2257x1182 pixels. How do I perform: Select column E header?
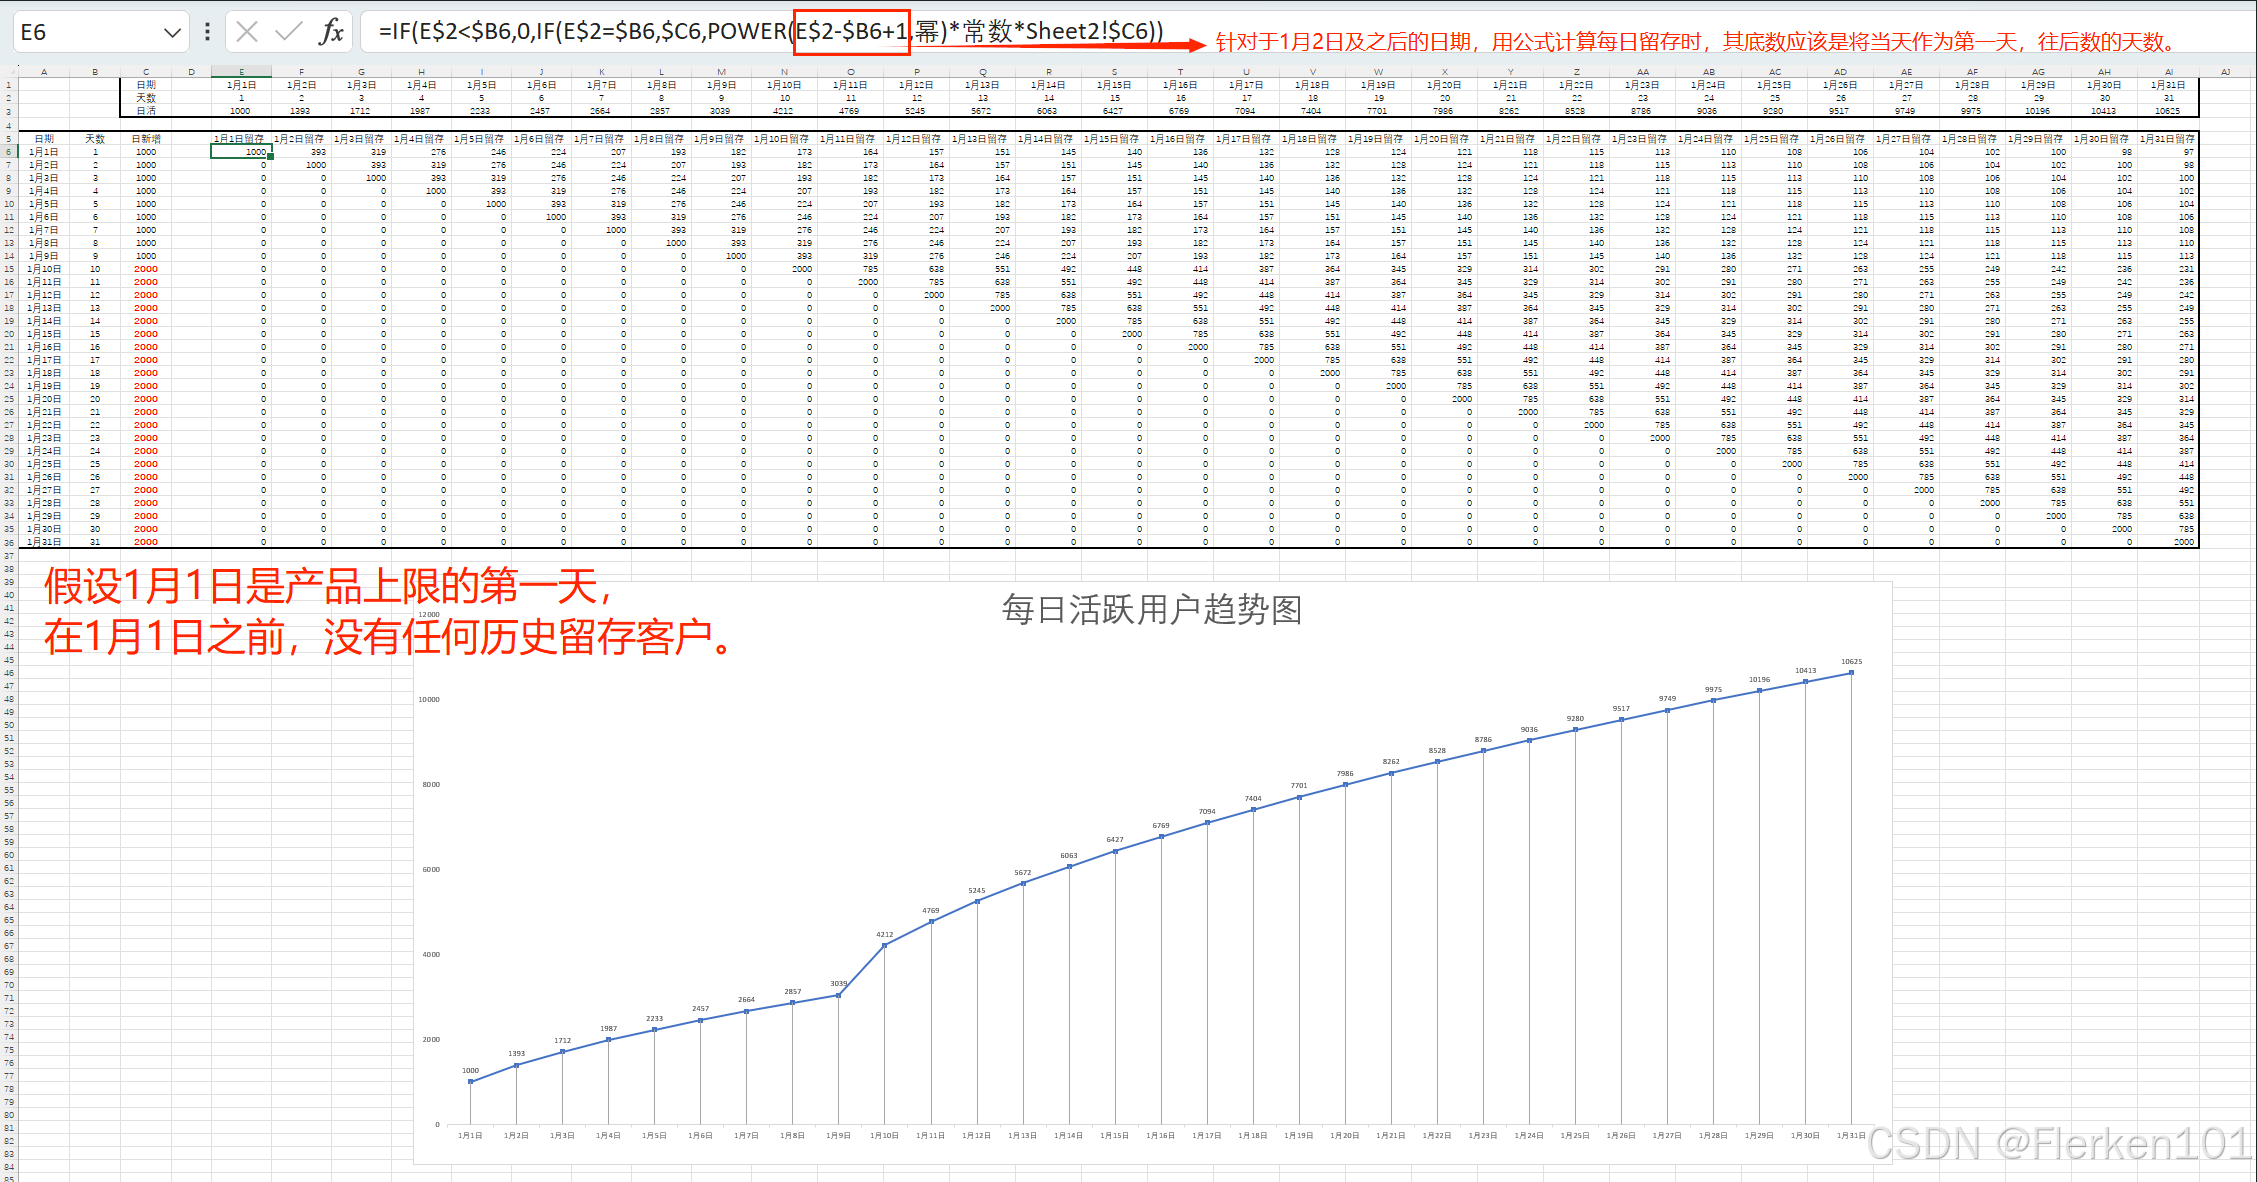click(x=241, y=72)
